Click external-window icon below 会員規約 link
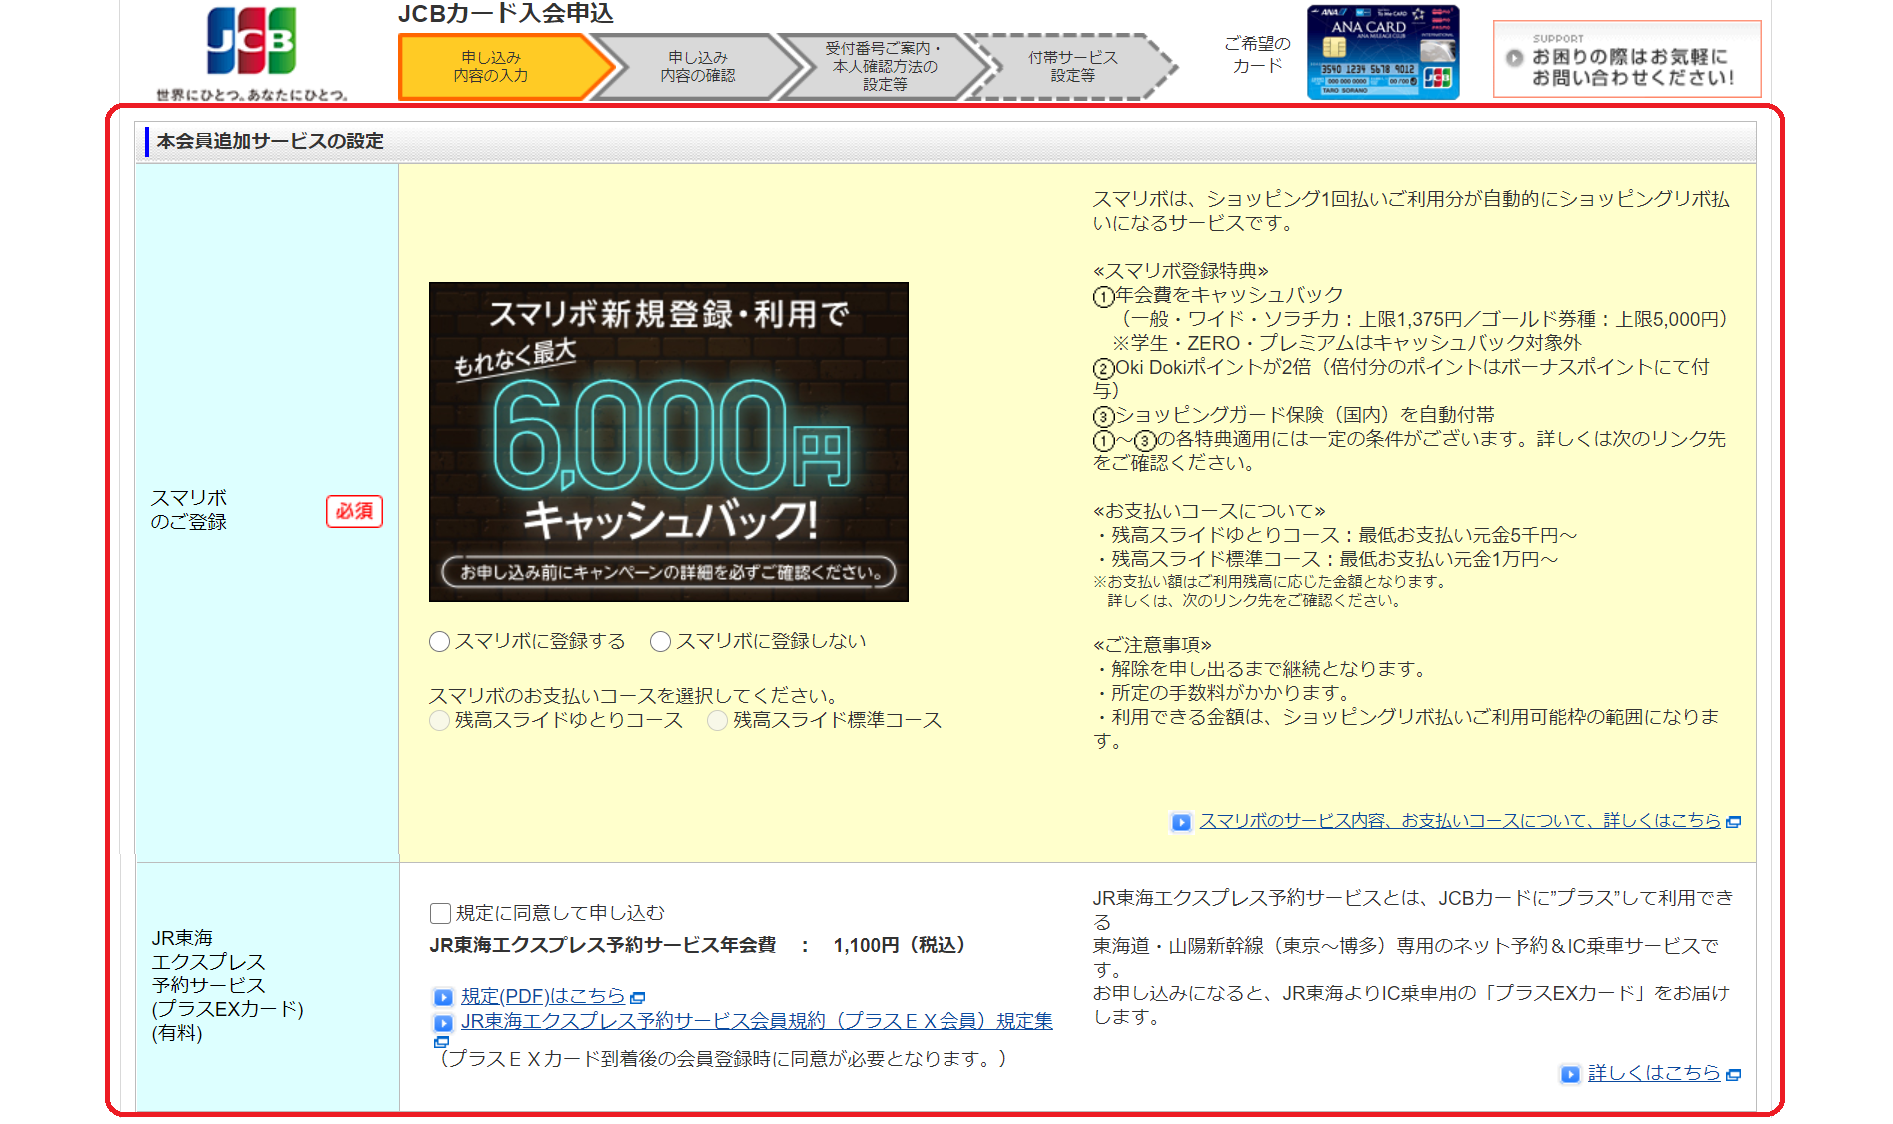Viewport: 1893px width, 1124px height. click(441, 1042)
